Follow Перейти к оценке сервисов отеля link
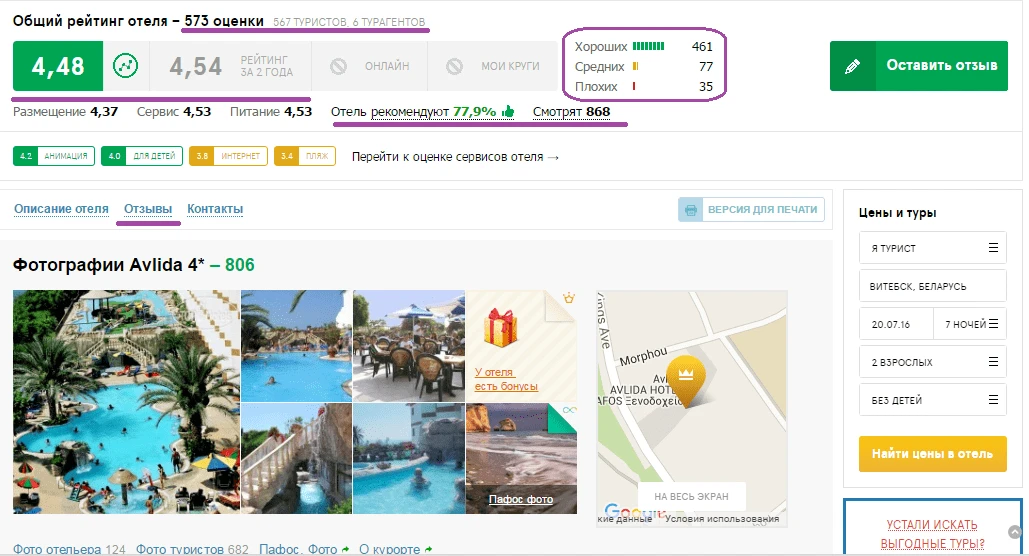 [x=455, y=157]
